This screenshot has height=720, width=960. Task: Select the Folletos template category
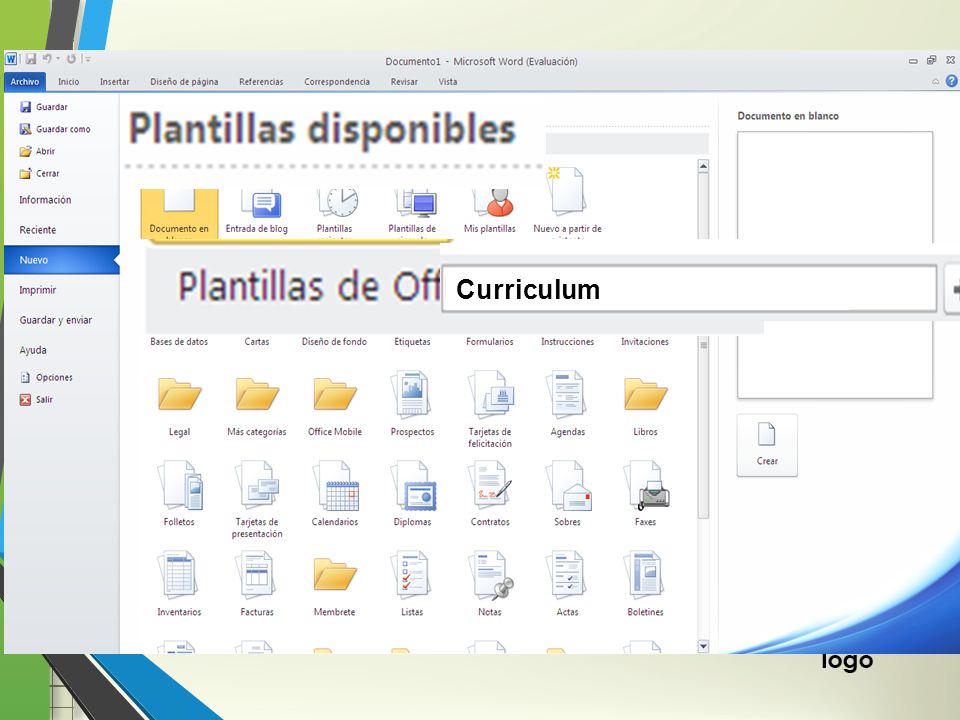pyautogui.click(x=179, y=493)
